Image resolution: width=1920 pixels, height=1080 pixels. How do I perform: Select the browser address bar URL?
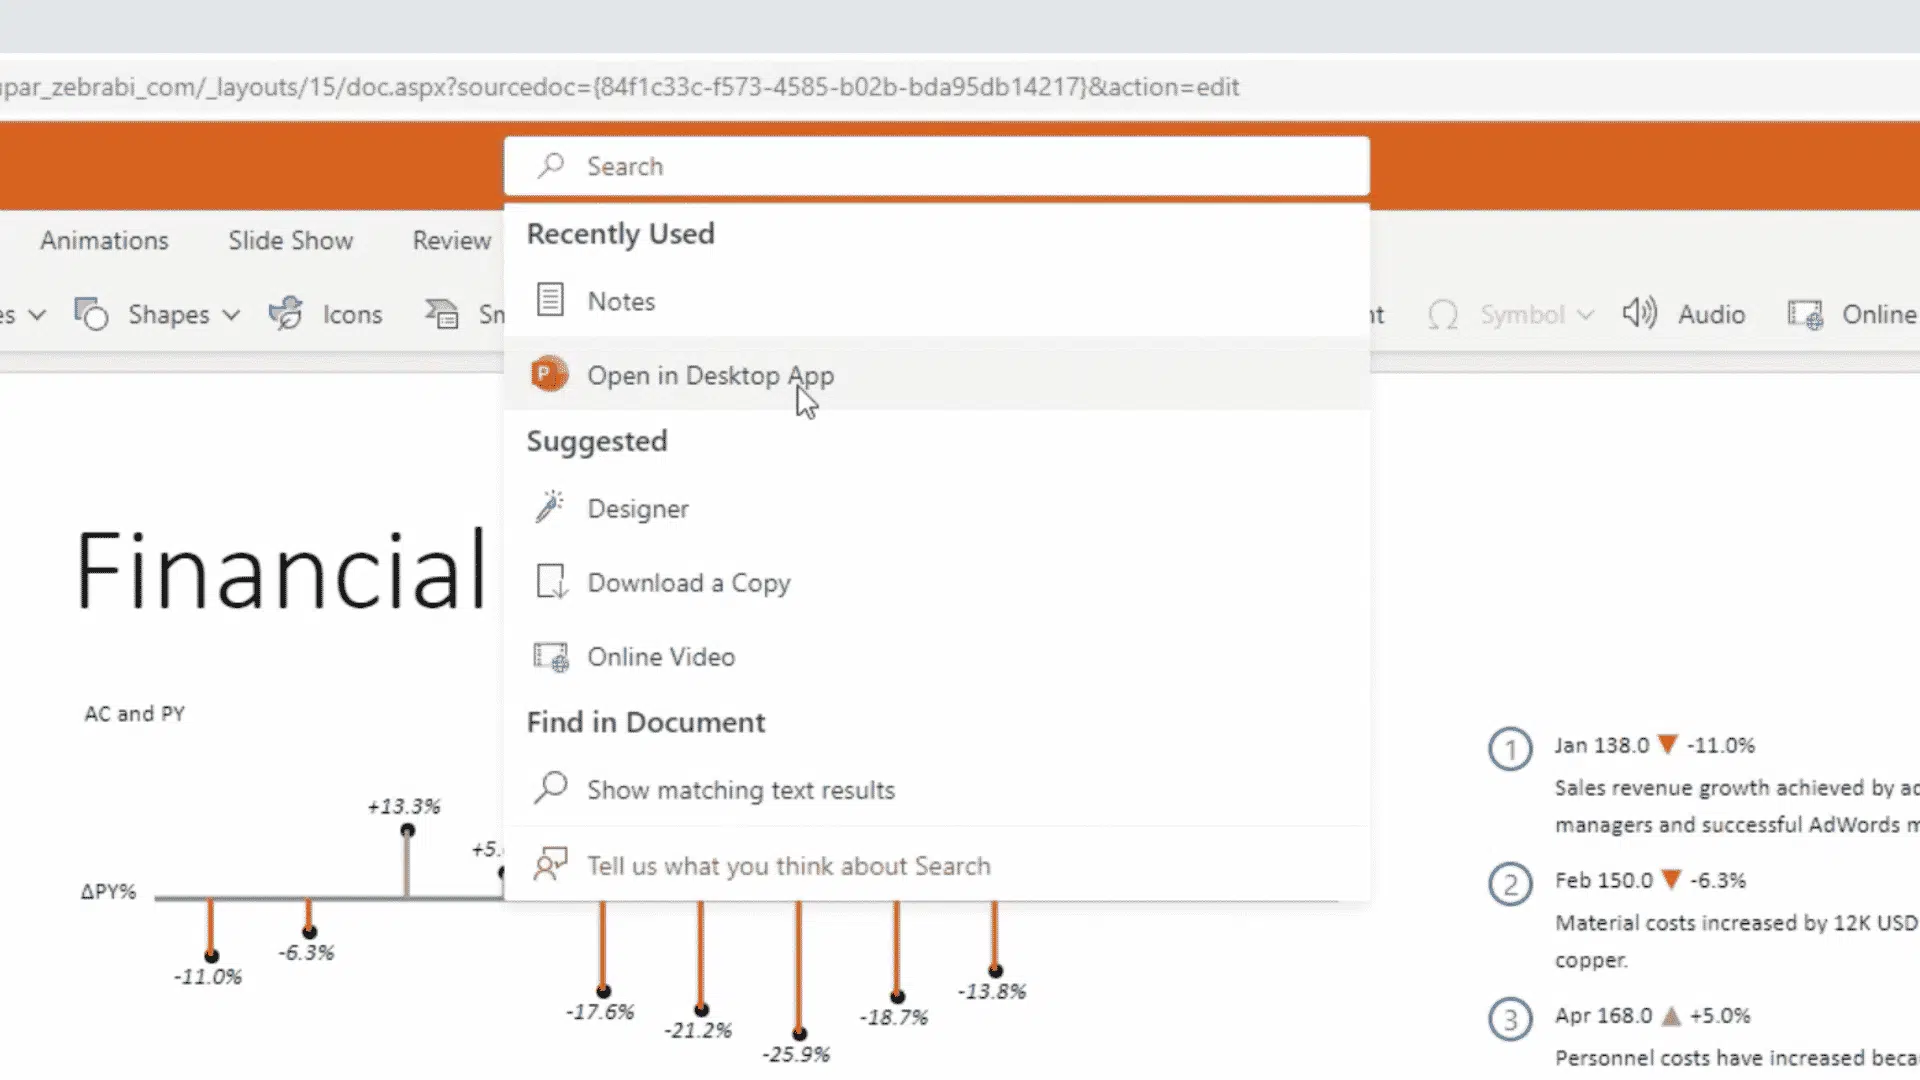click(x=620, y=87)
